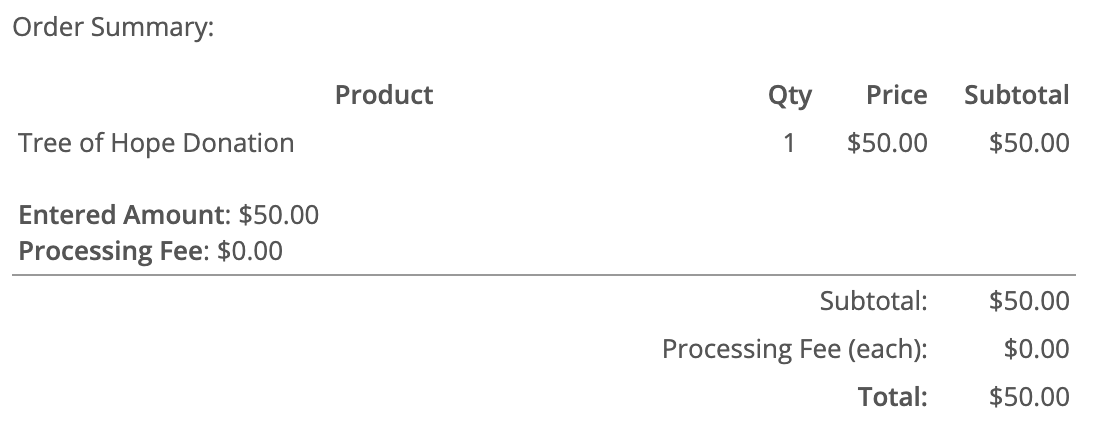This screenshot has height=440, width=1096.
Task: Click the Qty column header
Action: 789,95
